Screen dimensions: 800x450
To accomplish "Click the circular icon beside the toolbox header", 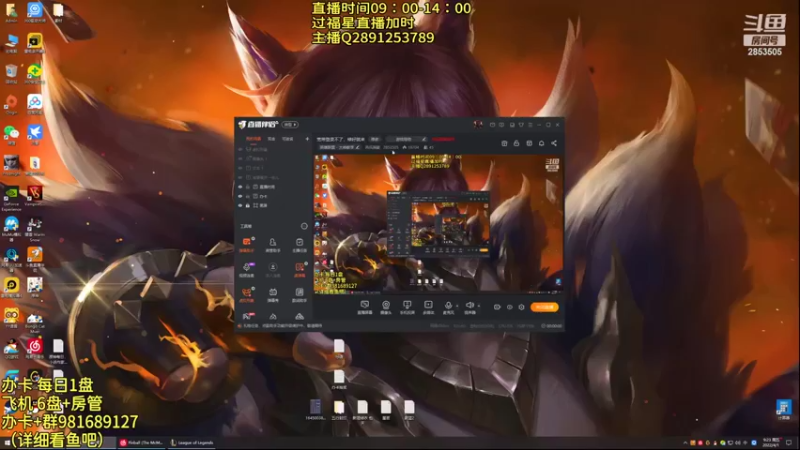I will point(304,226).
